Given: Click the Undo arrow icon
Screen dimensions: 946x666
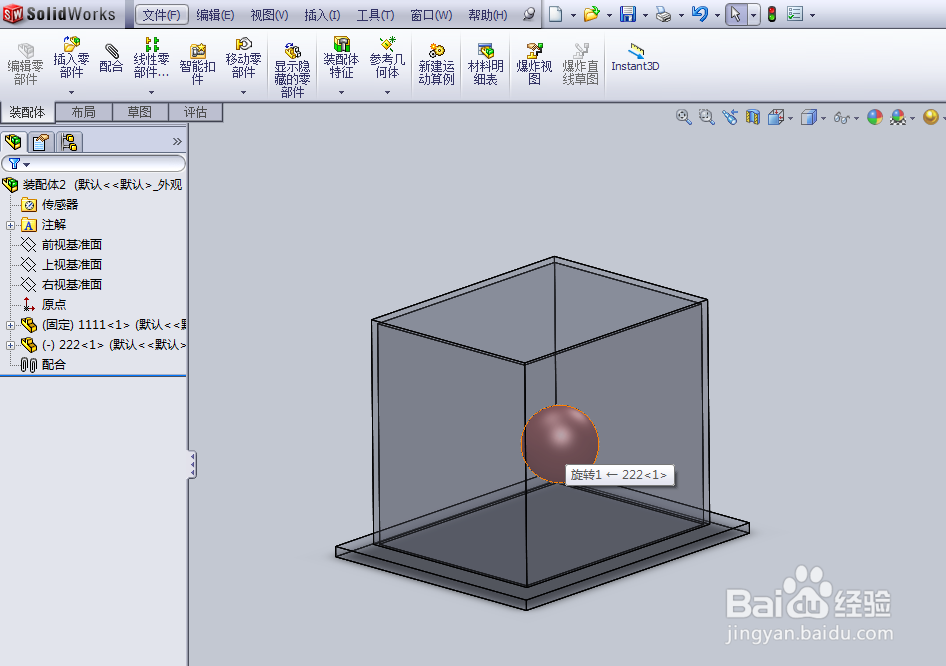Looking at the screenshot, I should point(700,14).
